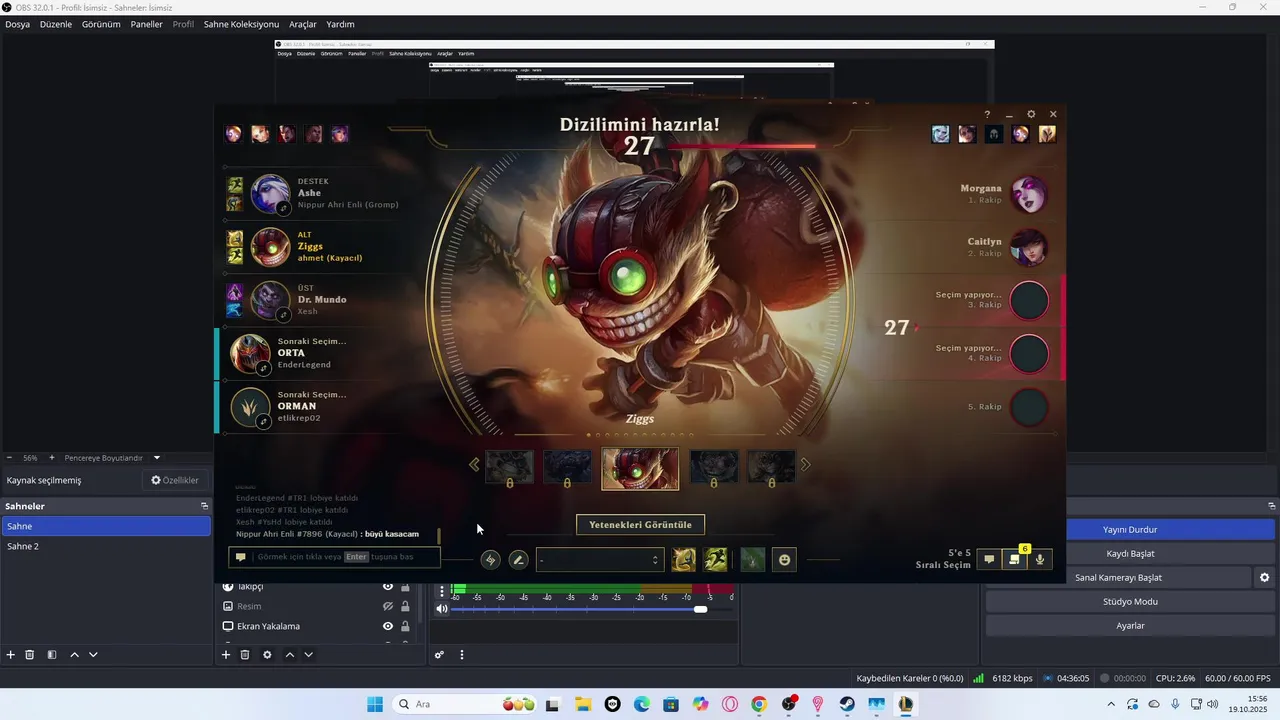1280x720 pixels.
Task: Select the highlighted Ziggs skin thumbnail
Action: pyautogui.click(x=640, y=468)
